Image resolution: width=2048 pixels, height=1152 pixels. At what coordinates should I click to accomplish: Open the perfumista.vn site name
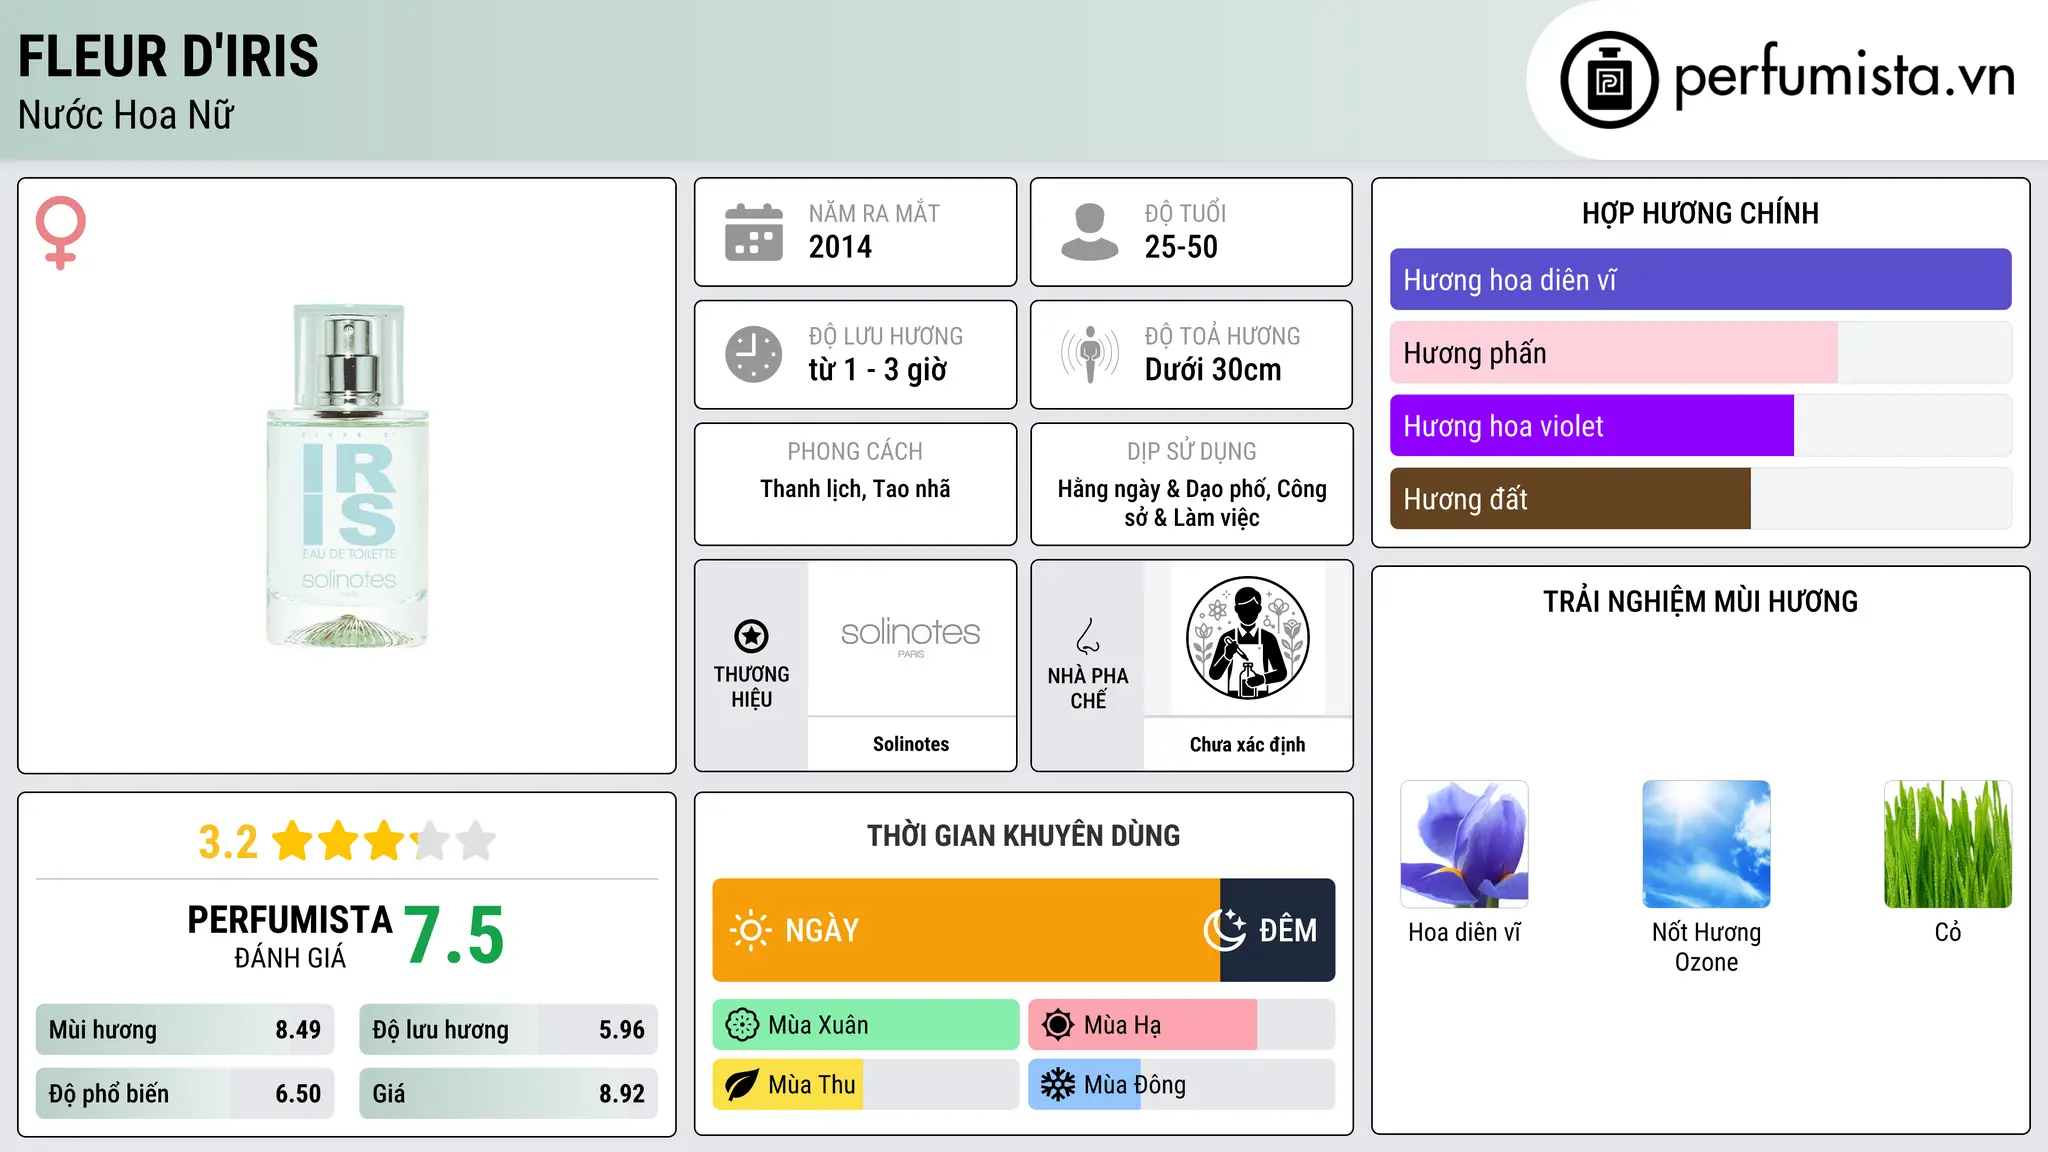[x=1845, y=75]
